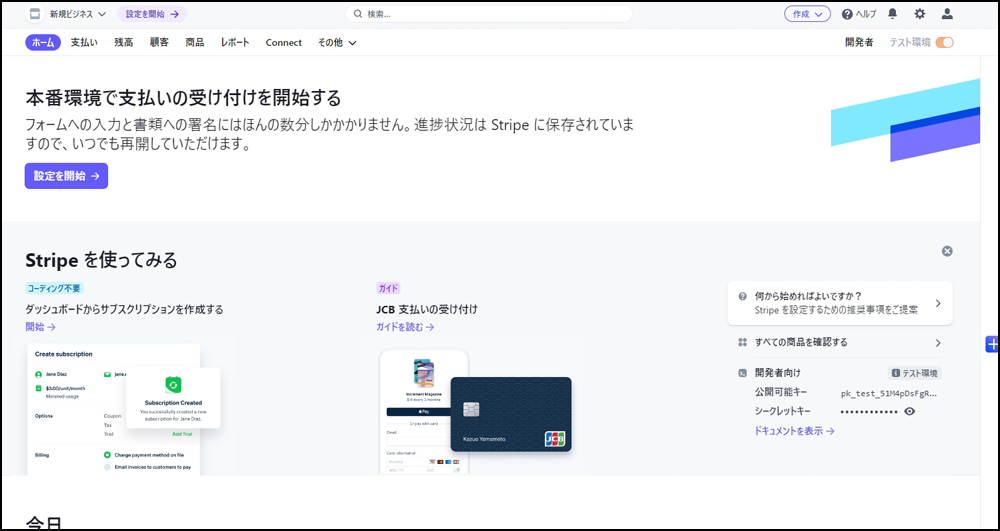Dismiss the Stripe を使ってみる section
This screenshot has height=531, width=1000.
(x=947, y=251)
